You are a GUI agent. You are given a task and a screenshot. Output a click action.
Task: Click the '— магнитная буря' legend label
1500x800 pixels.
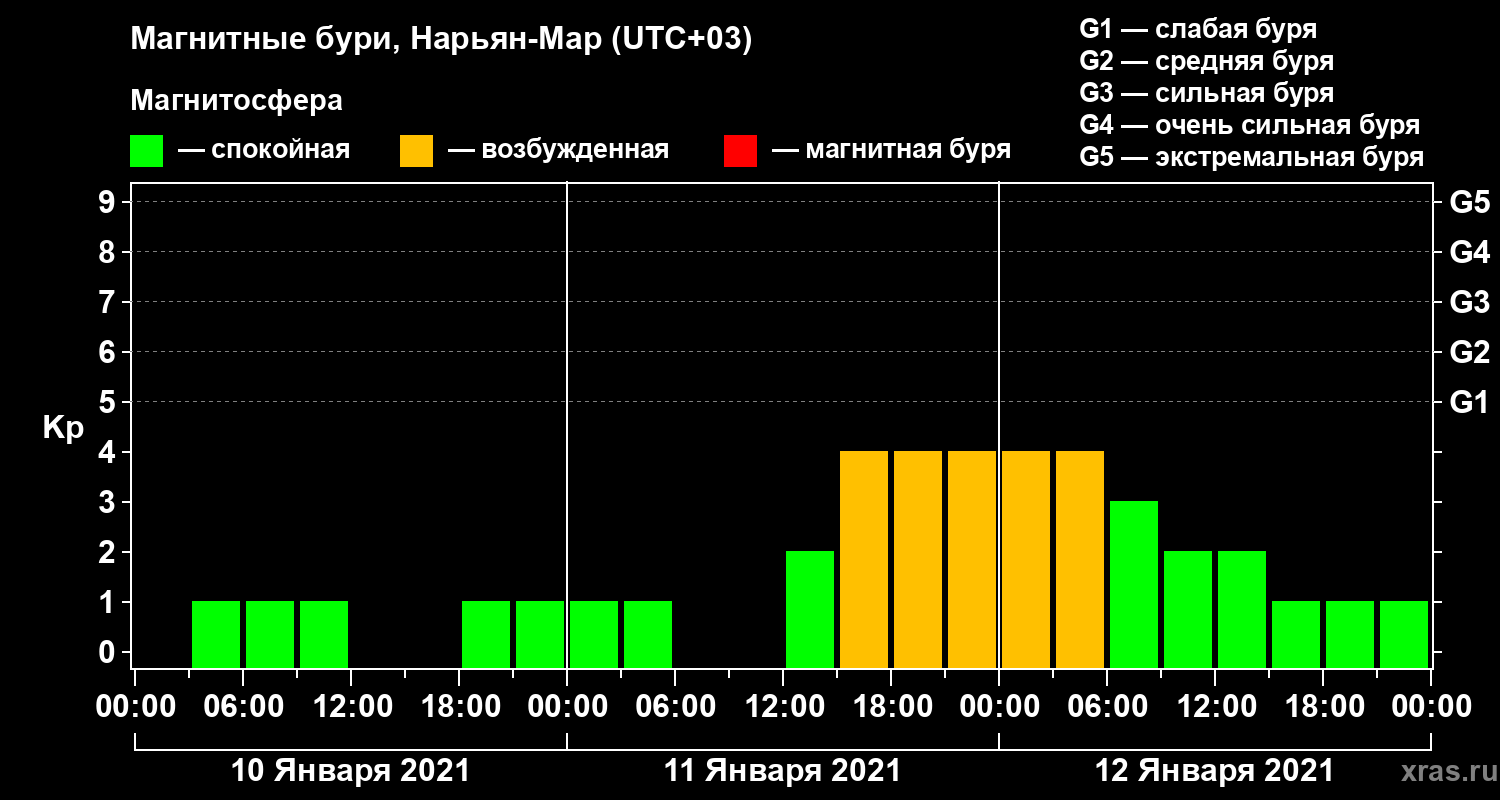(x=891, y=150)
